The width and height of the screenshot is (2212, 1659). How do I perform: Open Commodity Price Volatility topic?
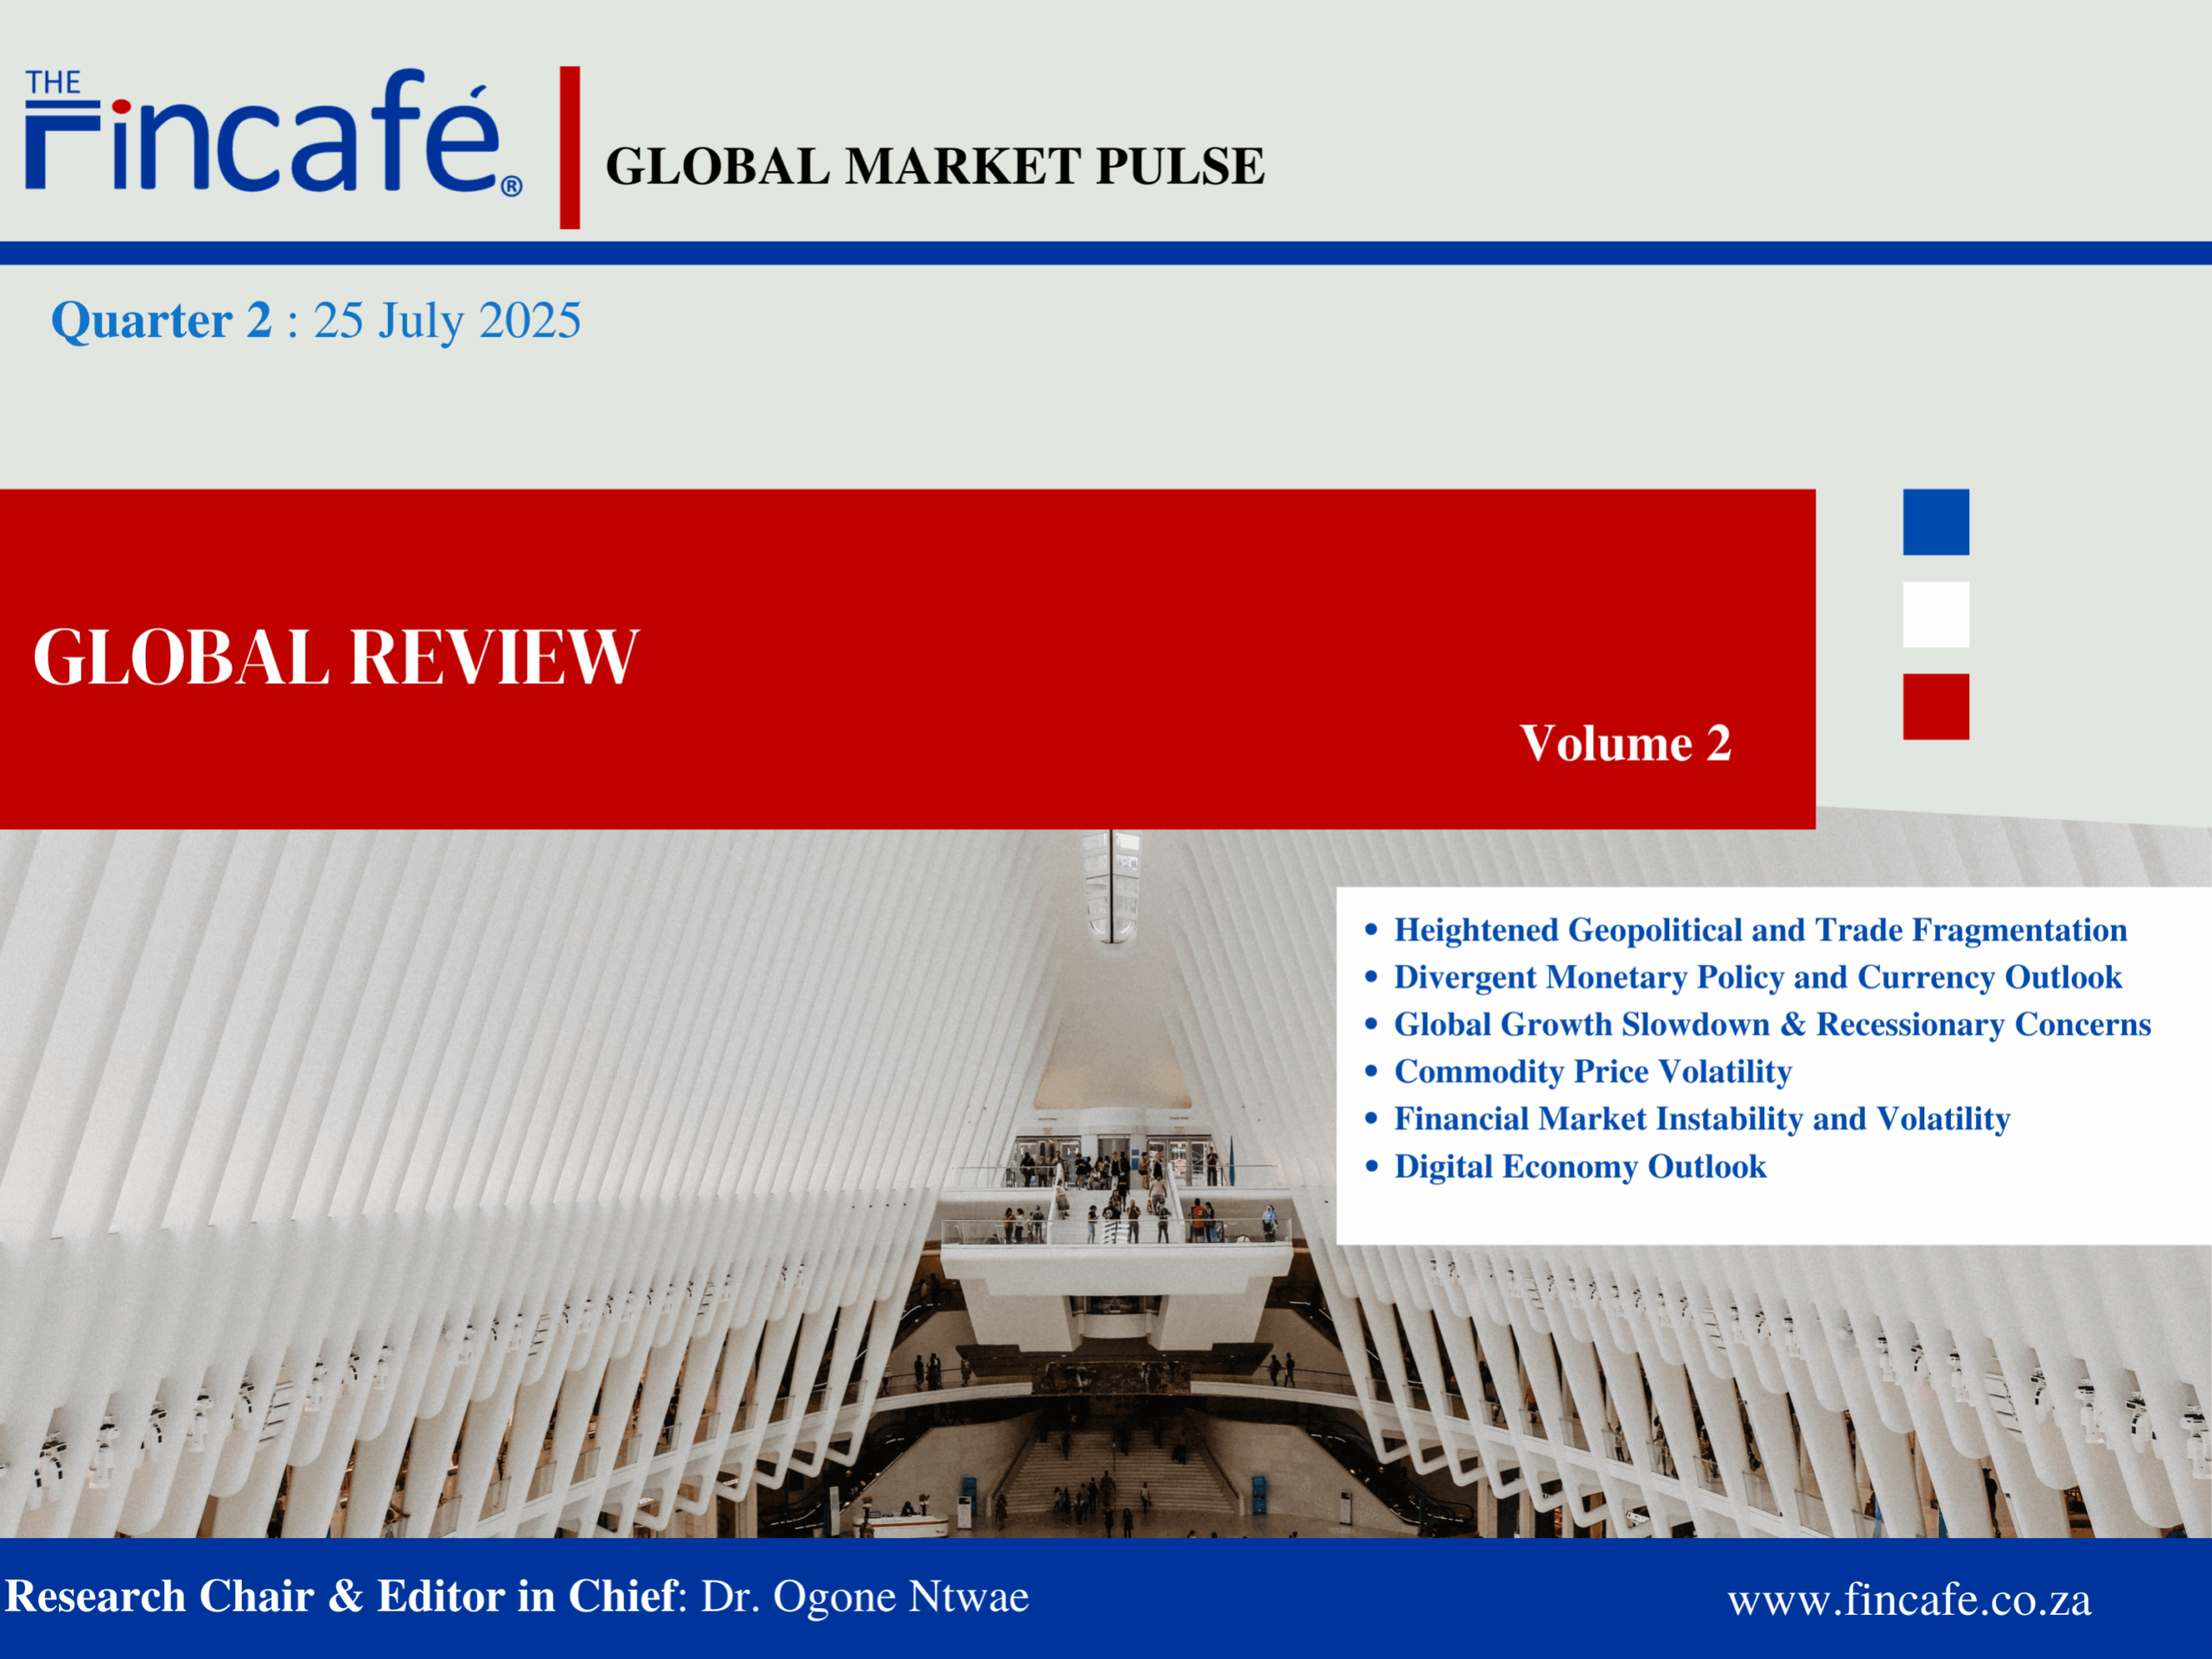(x=1592, y=1071)
